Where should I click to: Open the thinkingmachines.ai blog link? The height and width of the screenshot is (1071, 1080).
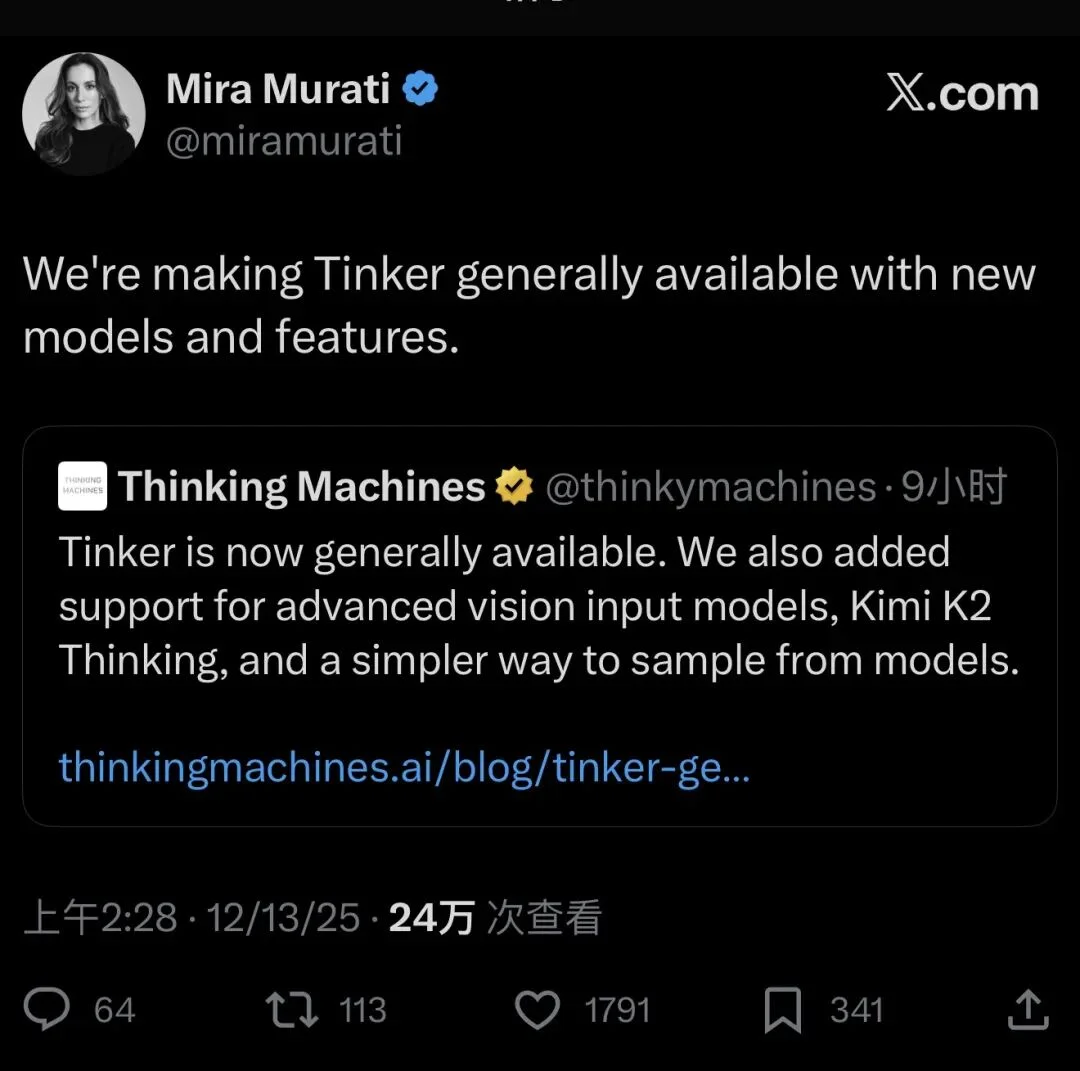pos(403,767)
